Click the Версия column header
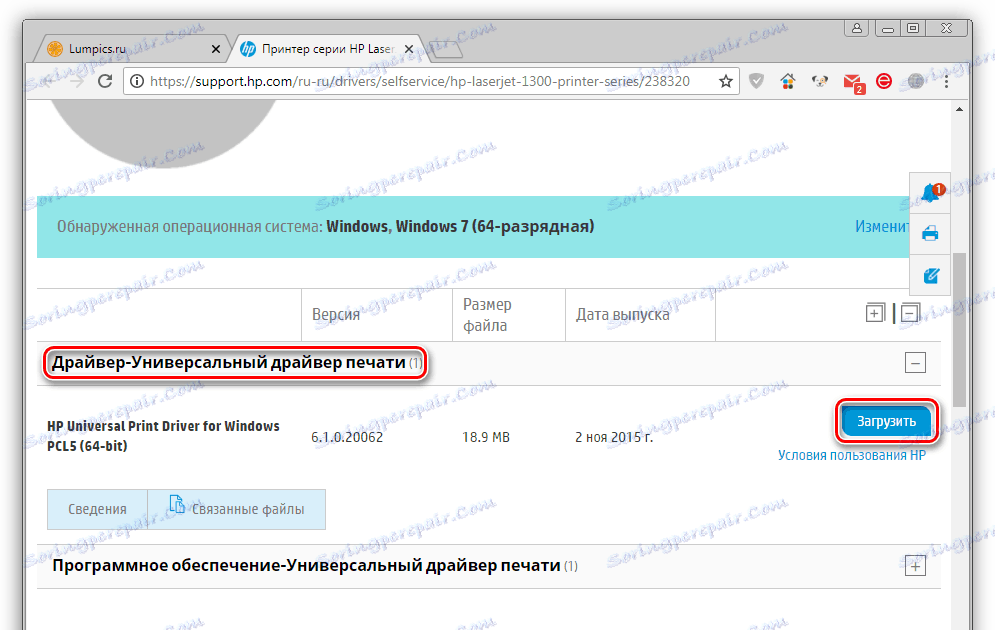 (x=336, y=315)
